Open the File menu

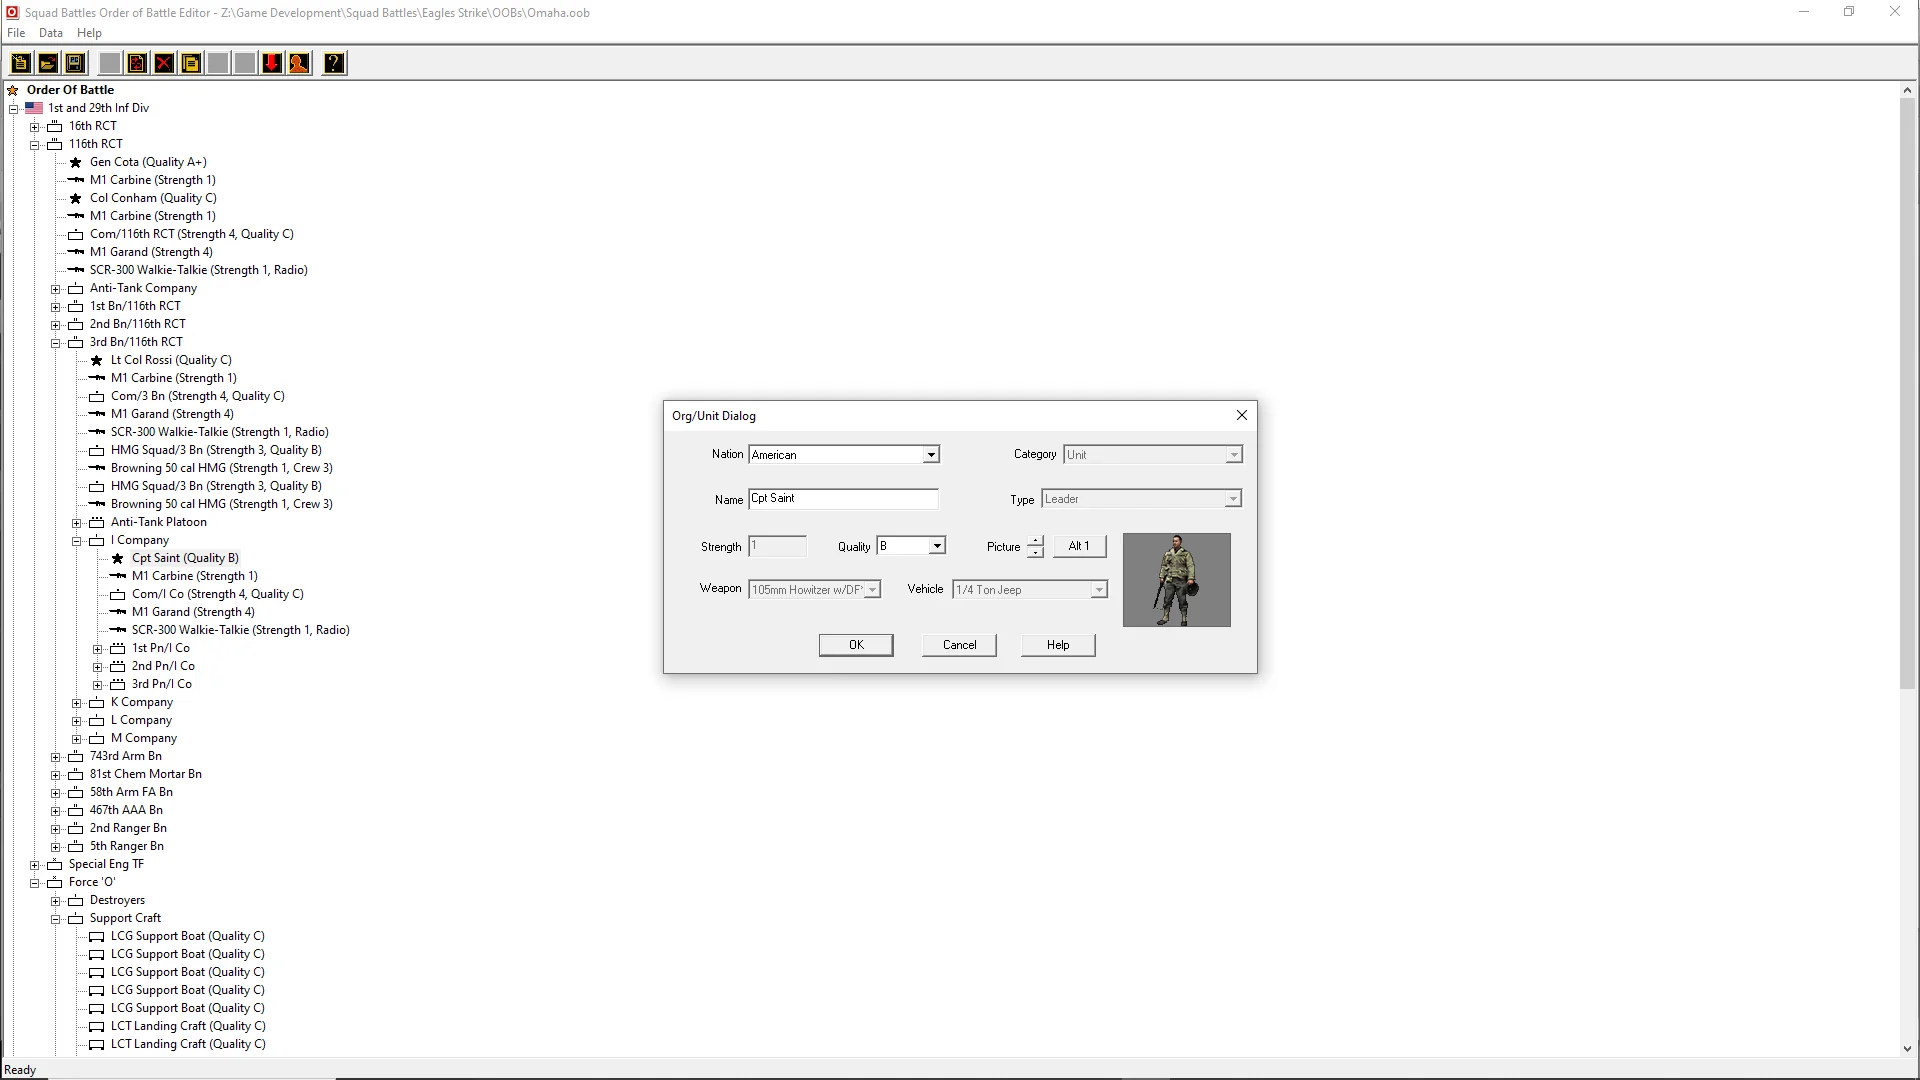(x=16, y=33)
